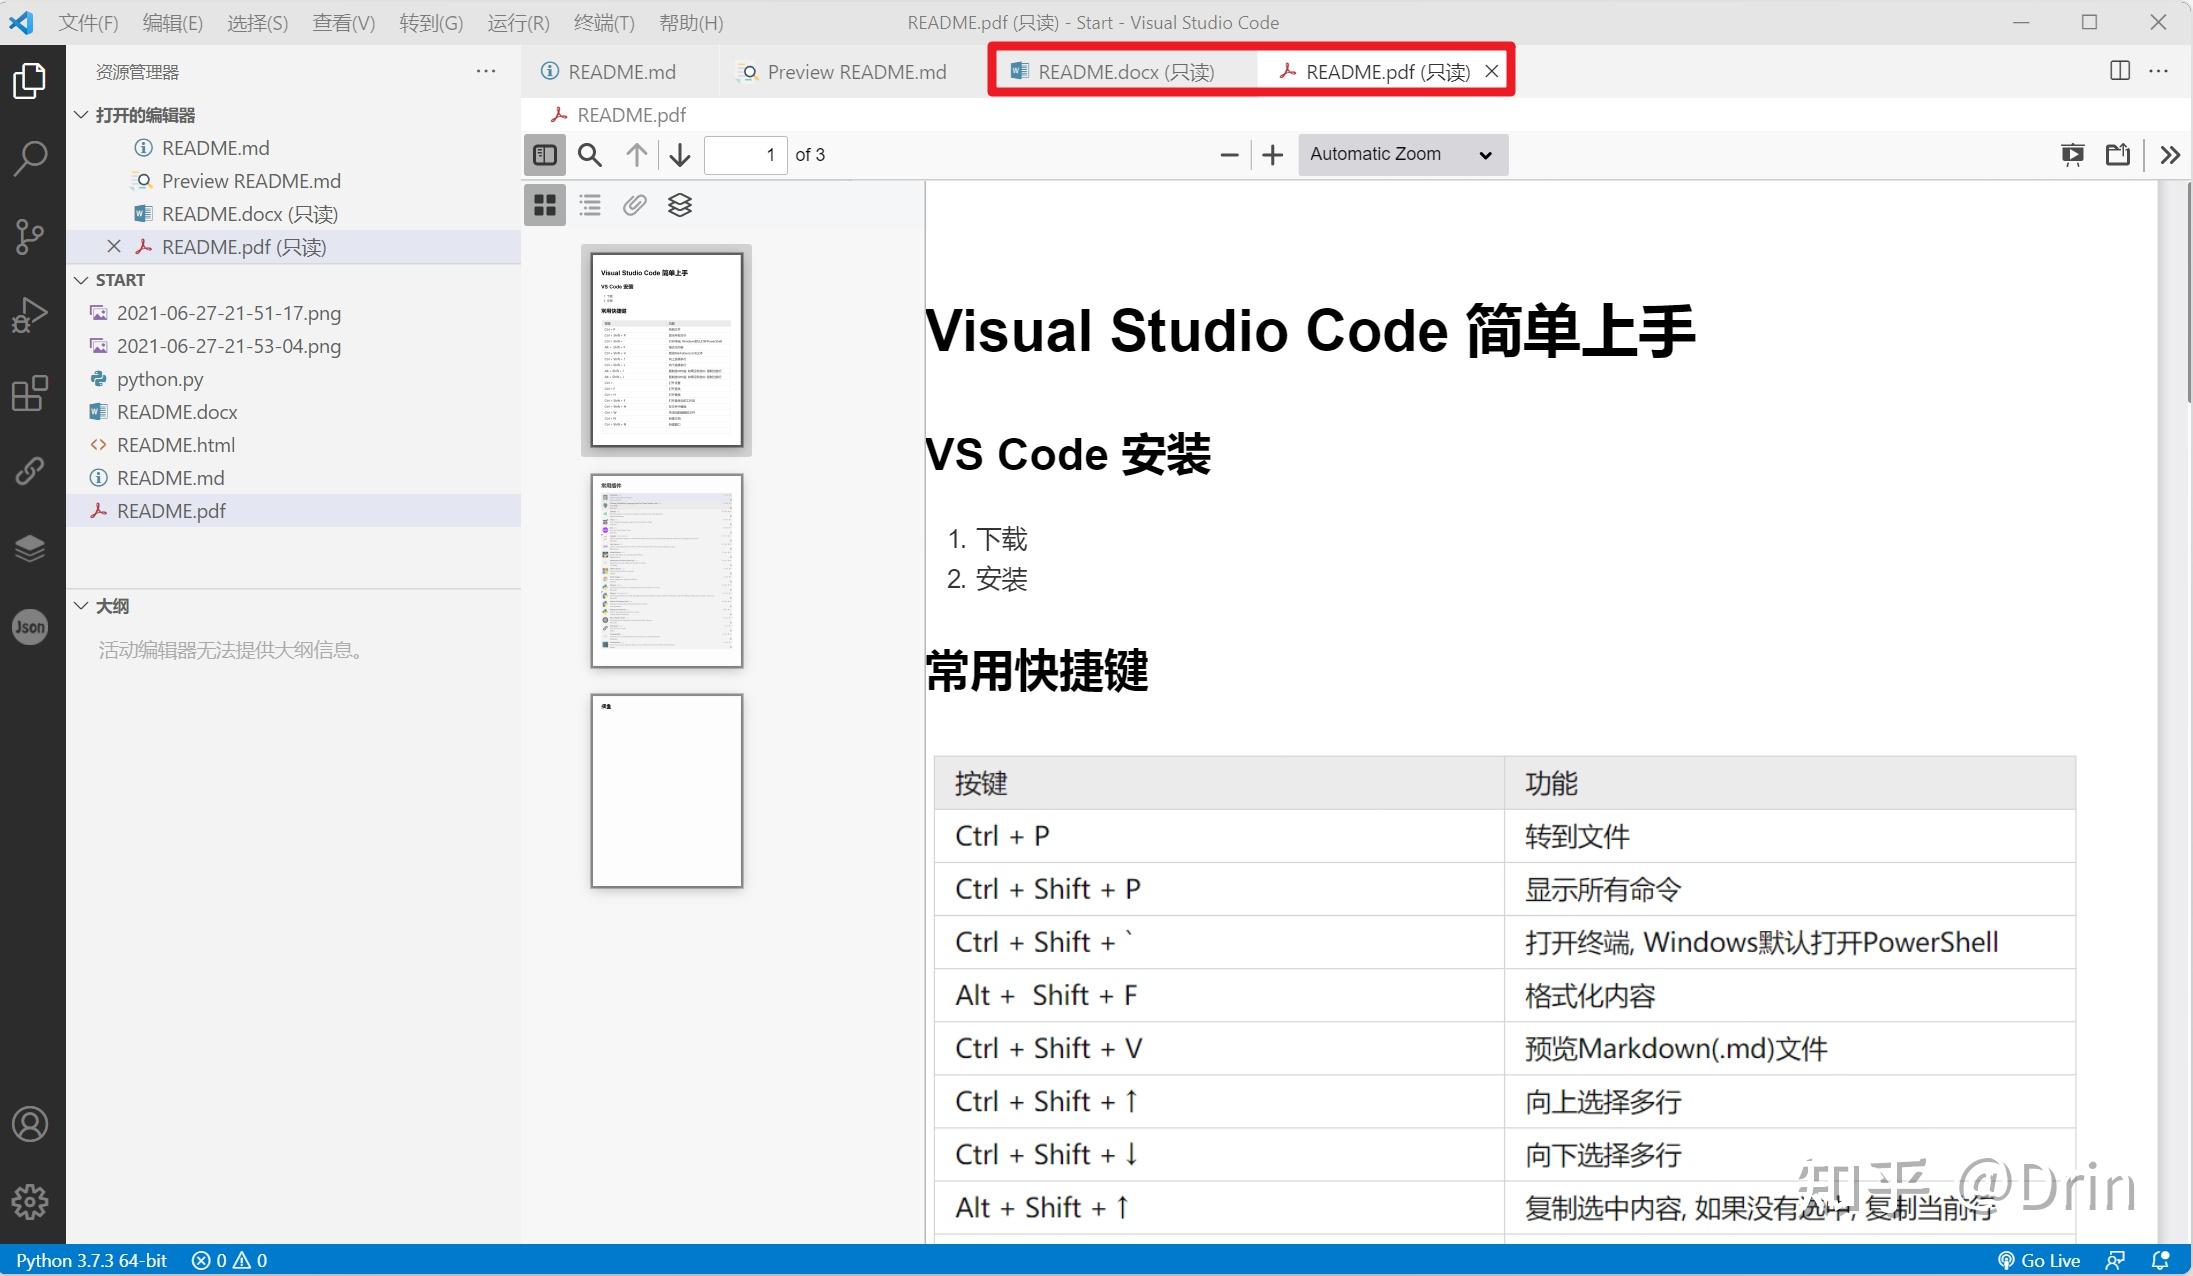The image size is (2193, 1276).
Task: Open Source Control view
Action: coord(30,237)
